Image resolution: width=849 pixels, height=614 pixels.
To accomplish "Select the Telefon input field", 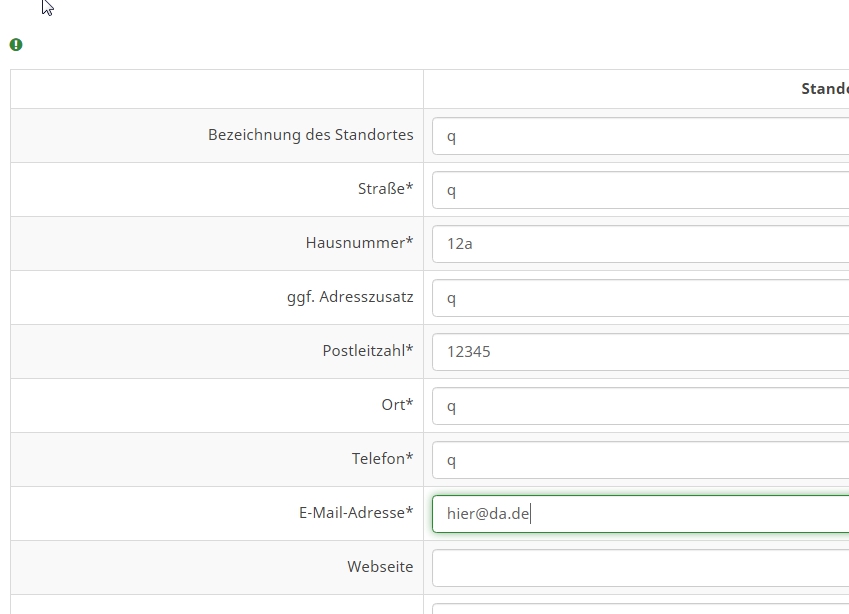I will (641, 460).
